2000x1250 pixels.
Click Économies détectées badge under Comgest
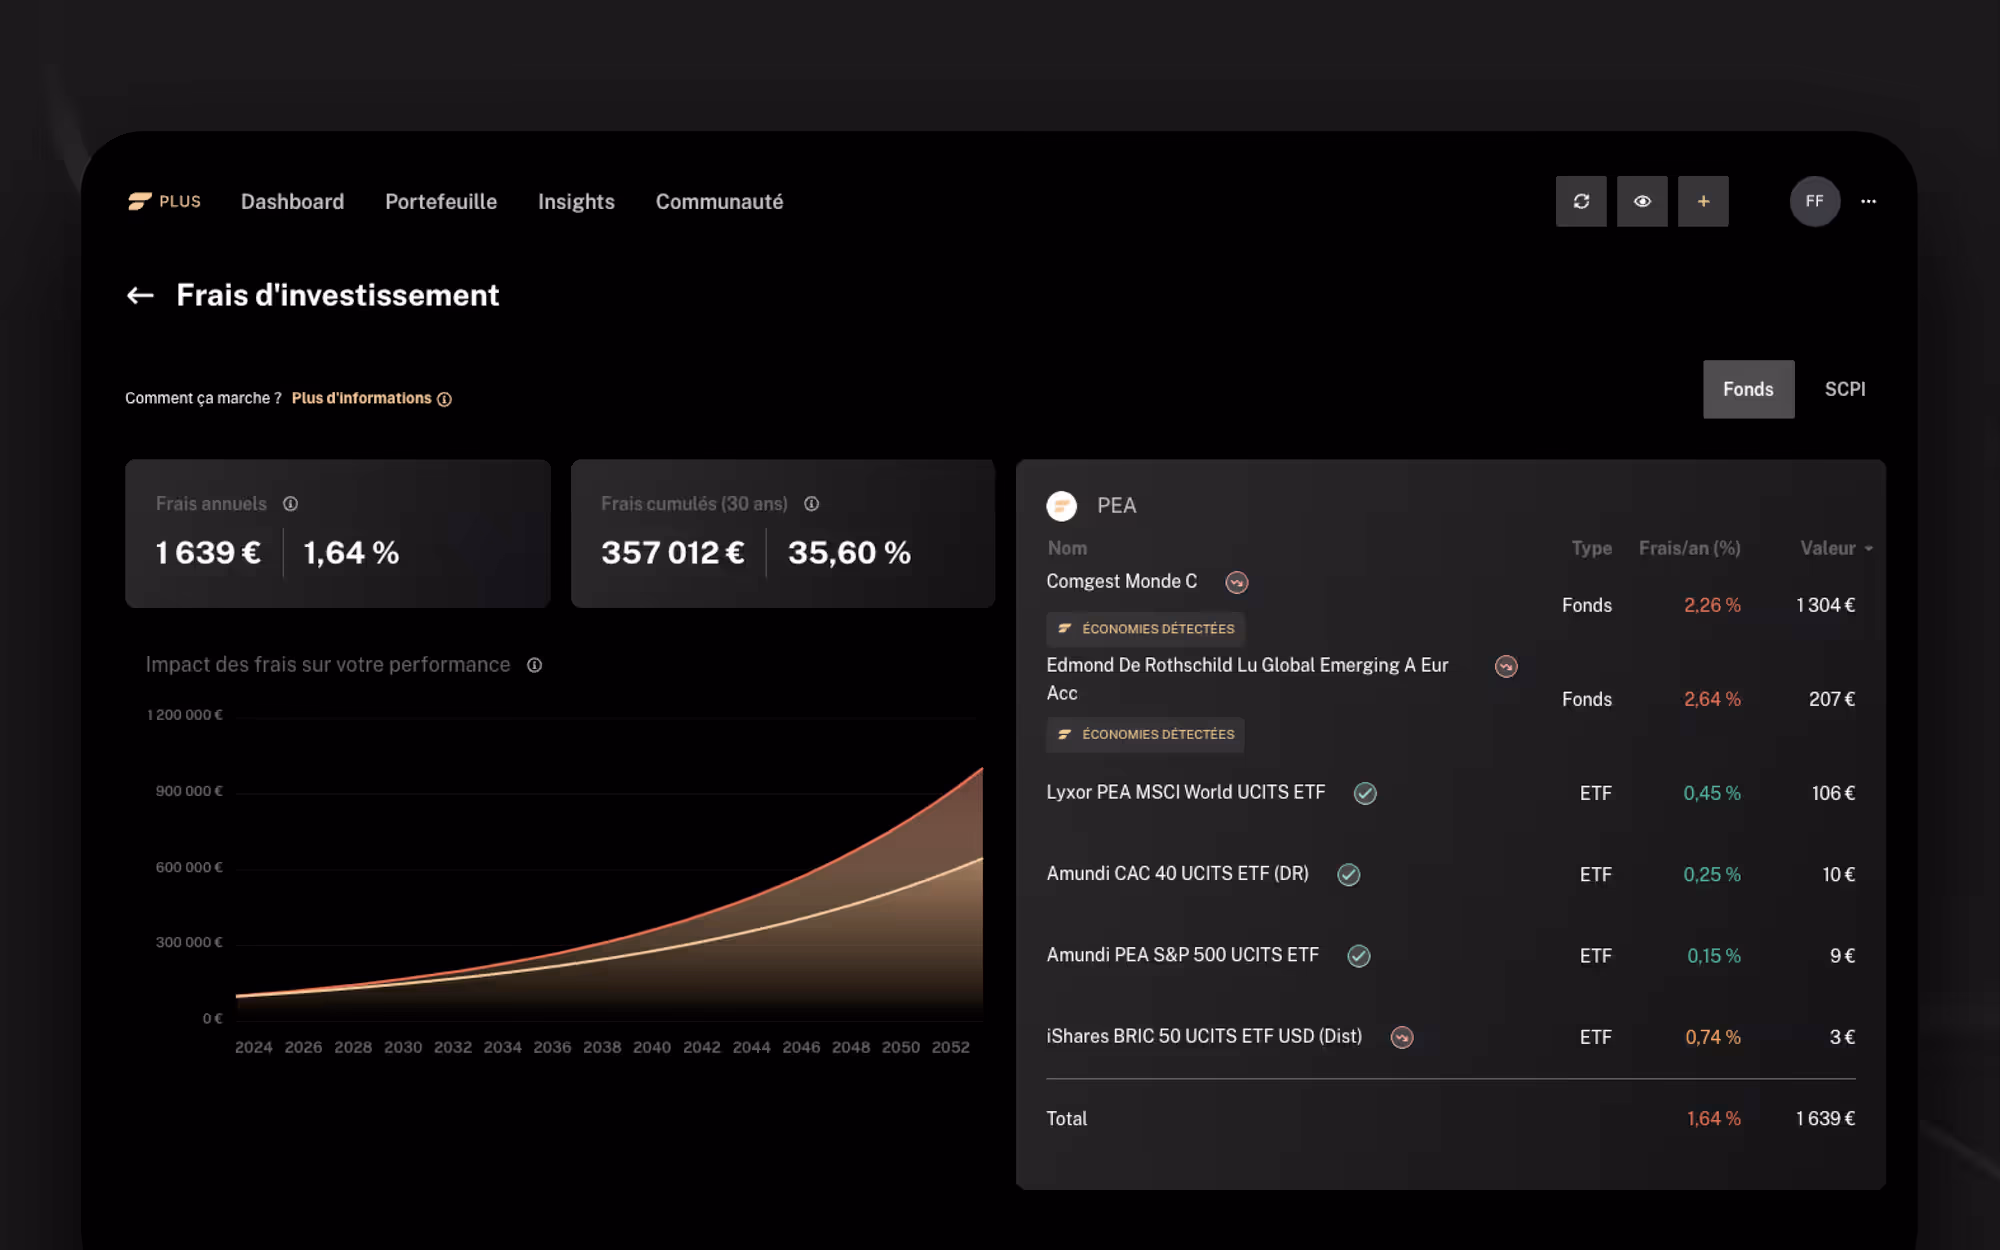pos(1146,629)
